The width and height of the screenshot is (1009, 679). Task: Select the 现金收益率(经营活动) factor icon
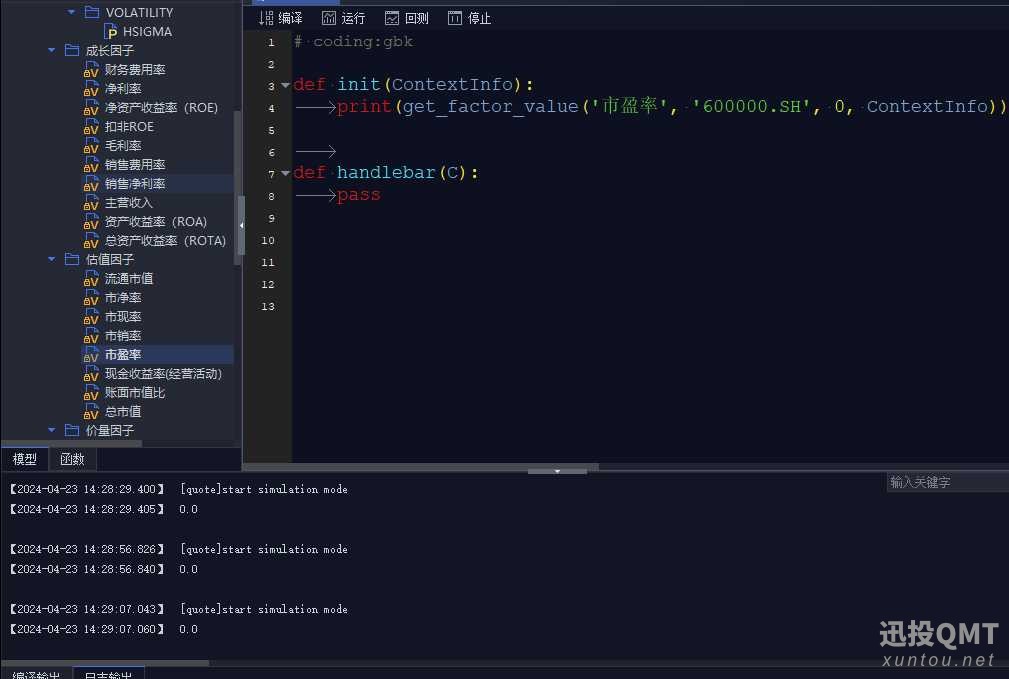[91, 373]
